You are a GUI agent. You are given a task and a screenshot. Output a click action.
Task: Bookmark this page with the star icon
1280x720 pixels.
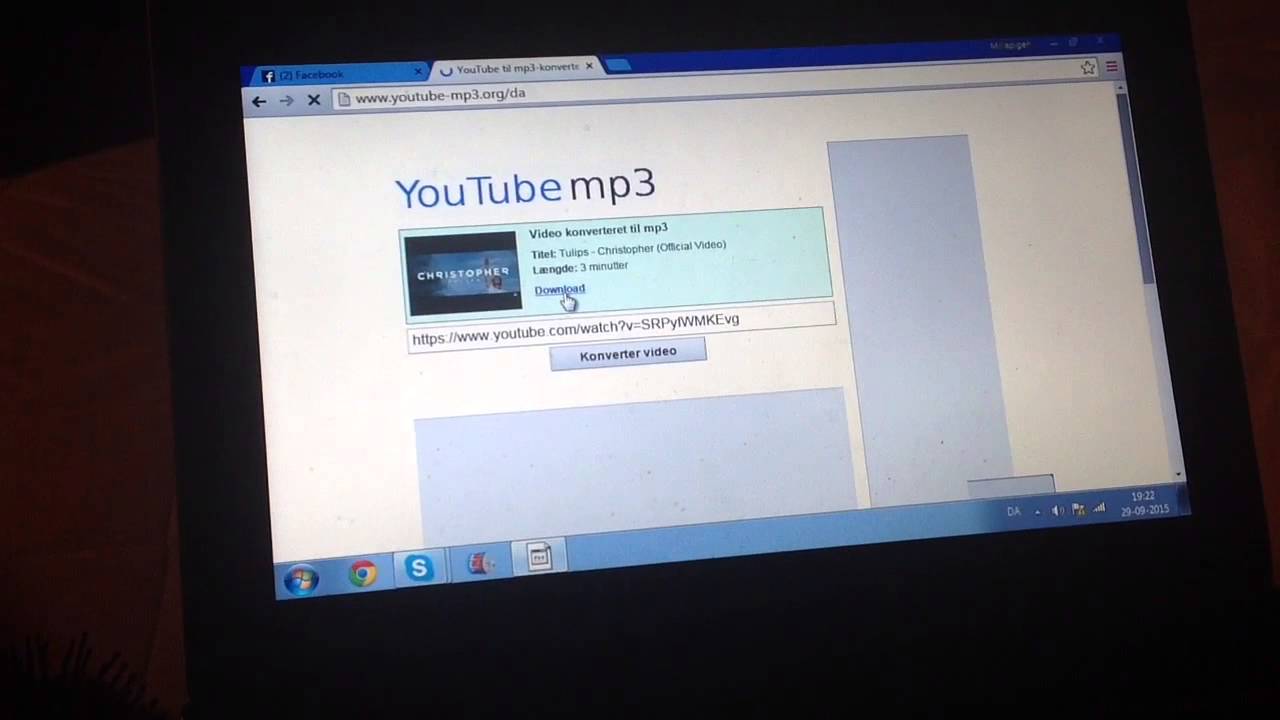[1088, 68]
